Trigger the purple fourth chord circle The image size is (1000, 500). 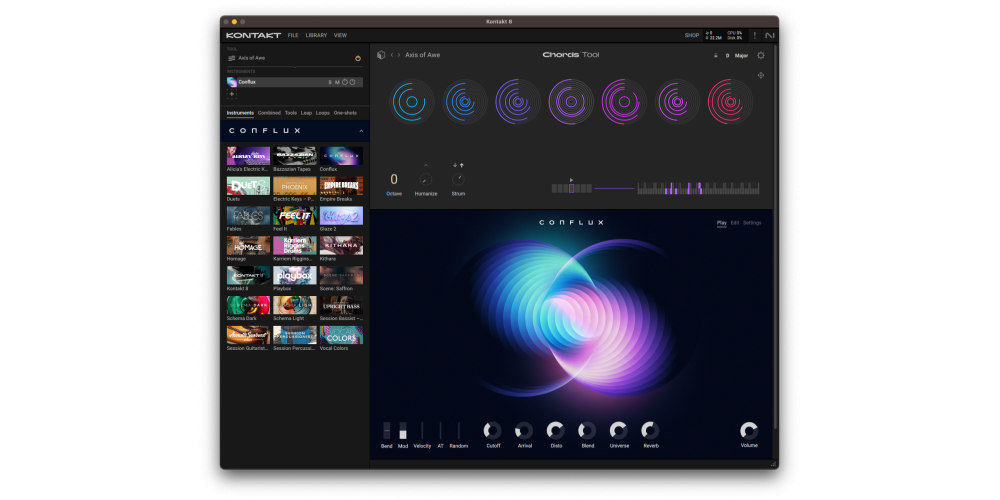click(571, 101)
